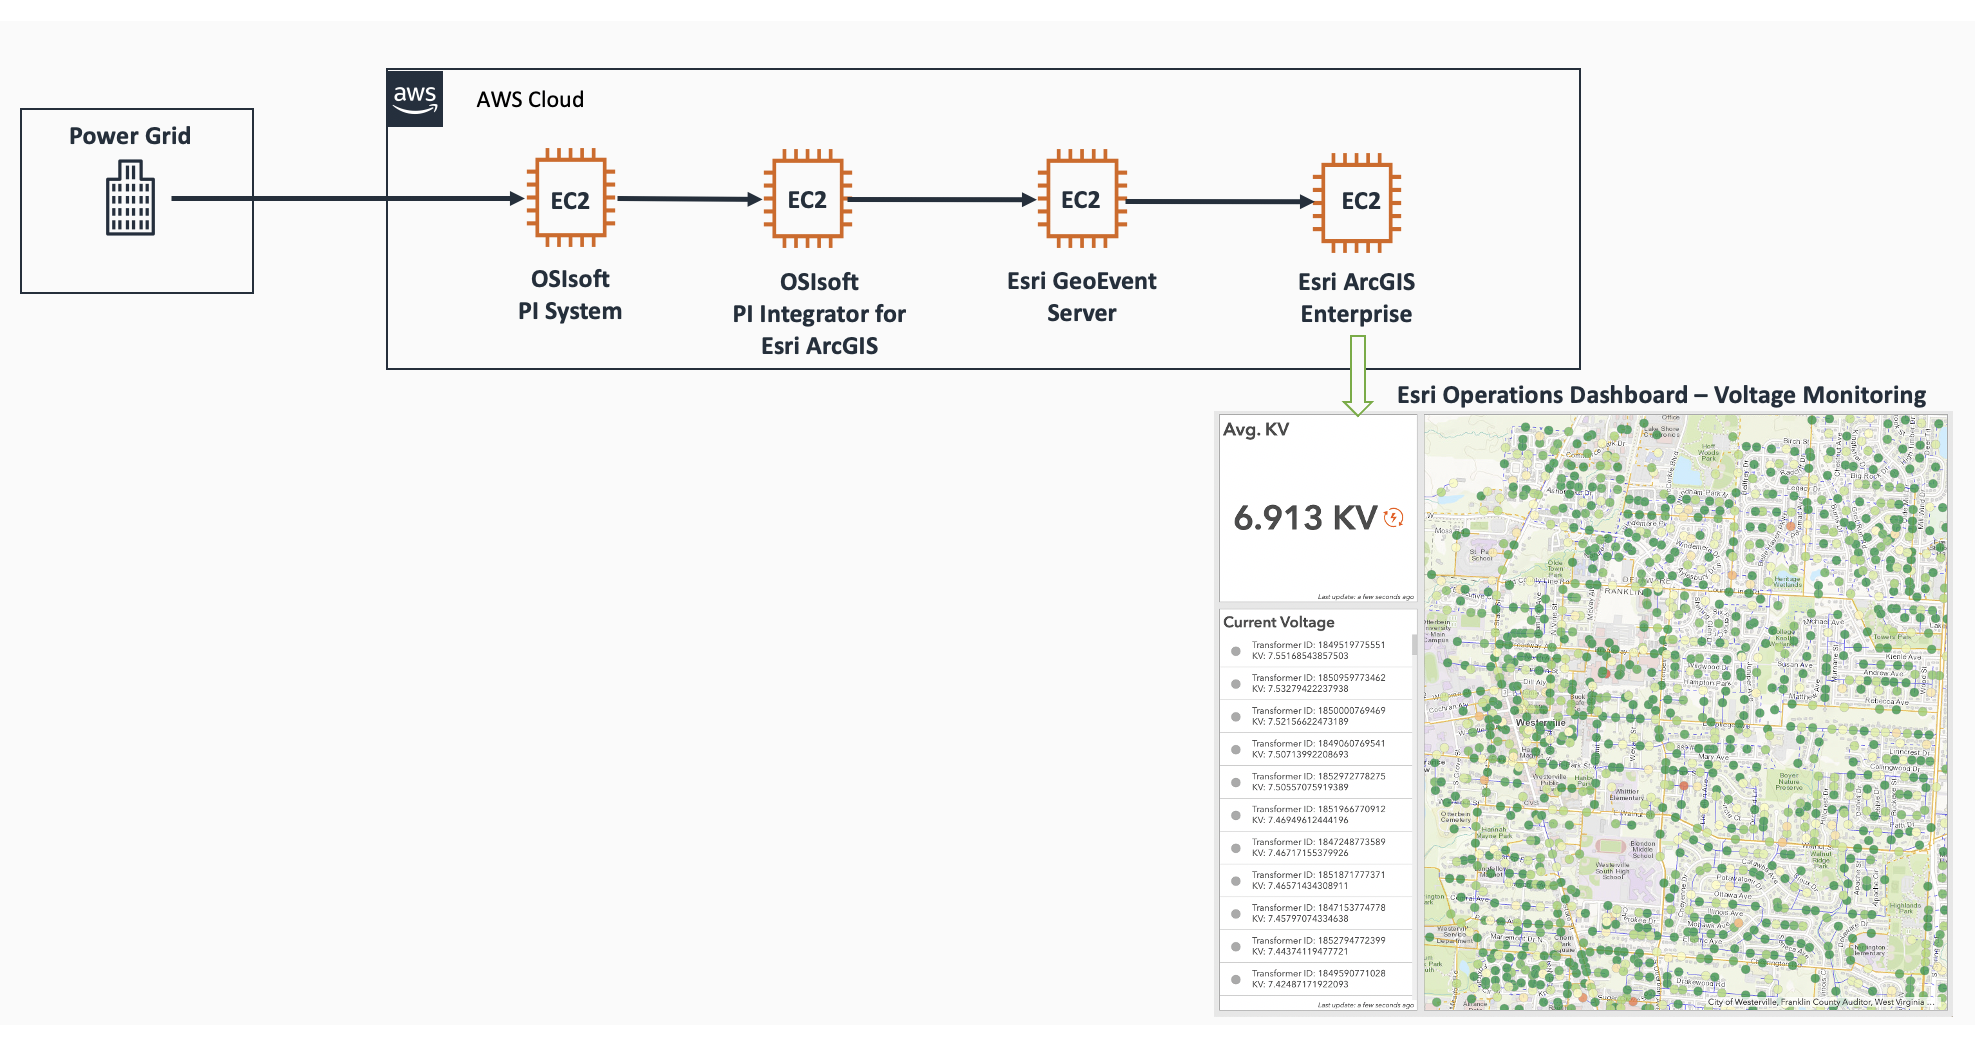Select row Transformer ID: 1851871777371
The image size is (1975, 1044).
1316,881
